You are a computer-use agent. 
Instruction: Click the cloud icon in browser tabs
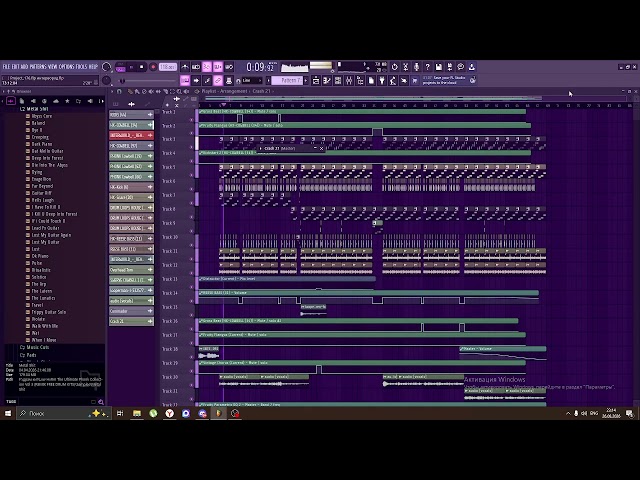point(56,101)
